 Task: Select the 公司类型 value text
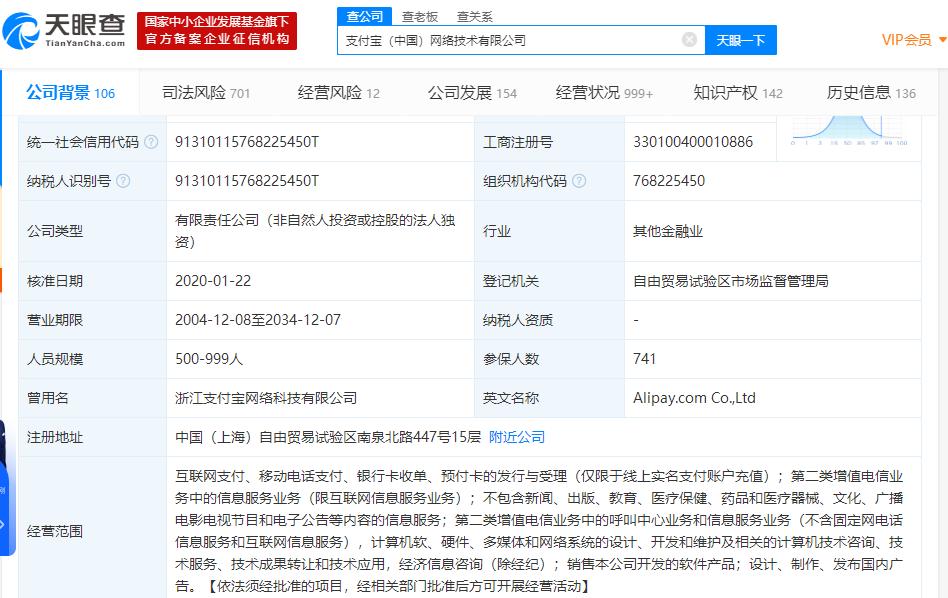tap(315, 231)
